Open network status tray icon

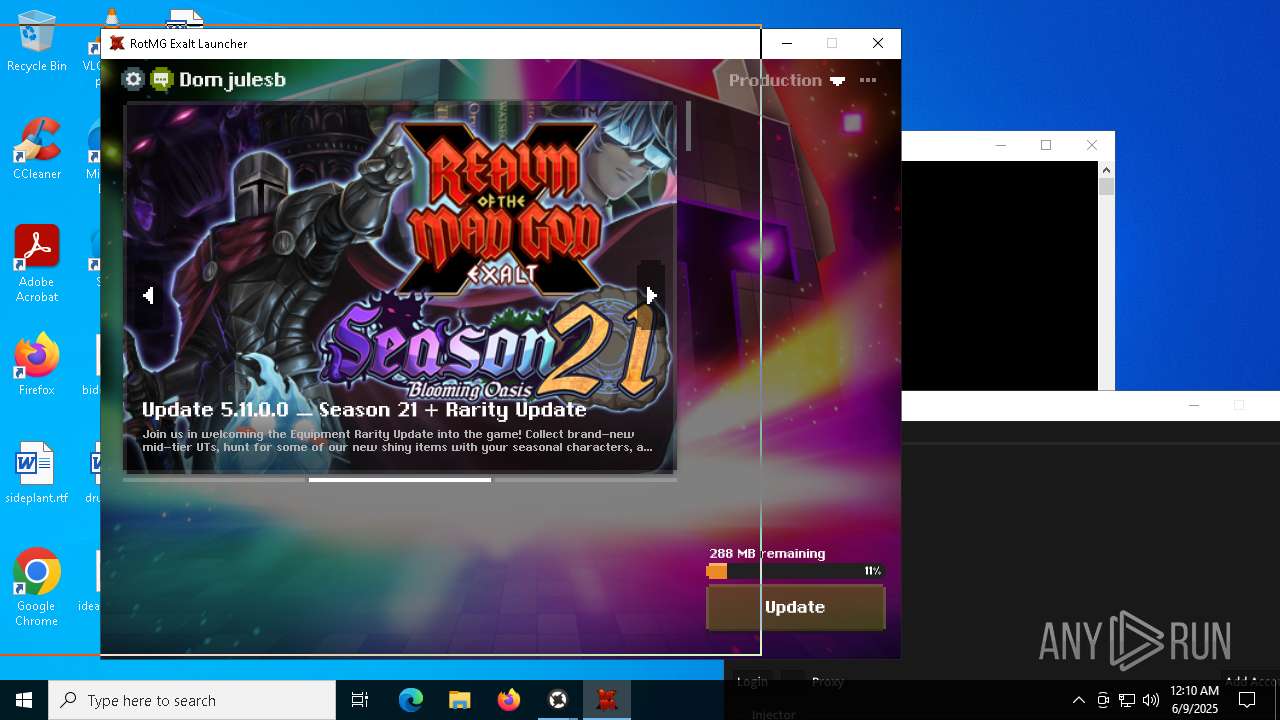pos(1127,700)
